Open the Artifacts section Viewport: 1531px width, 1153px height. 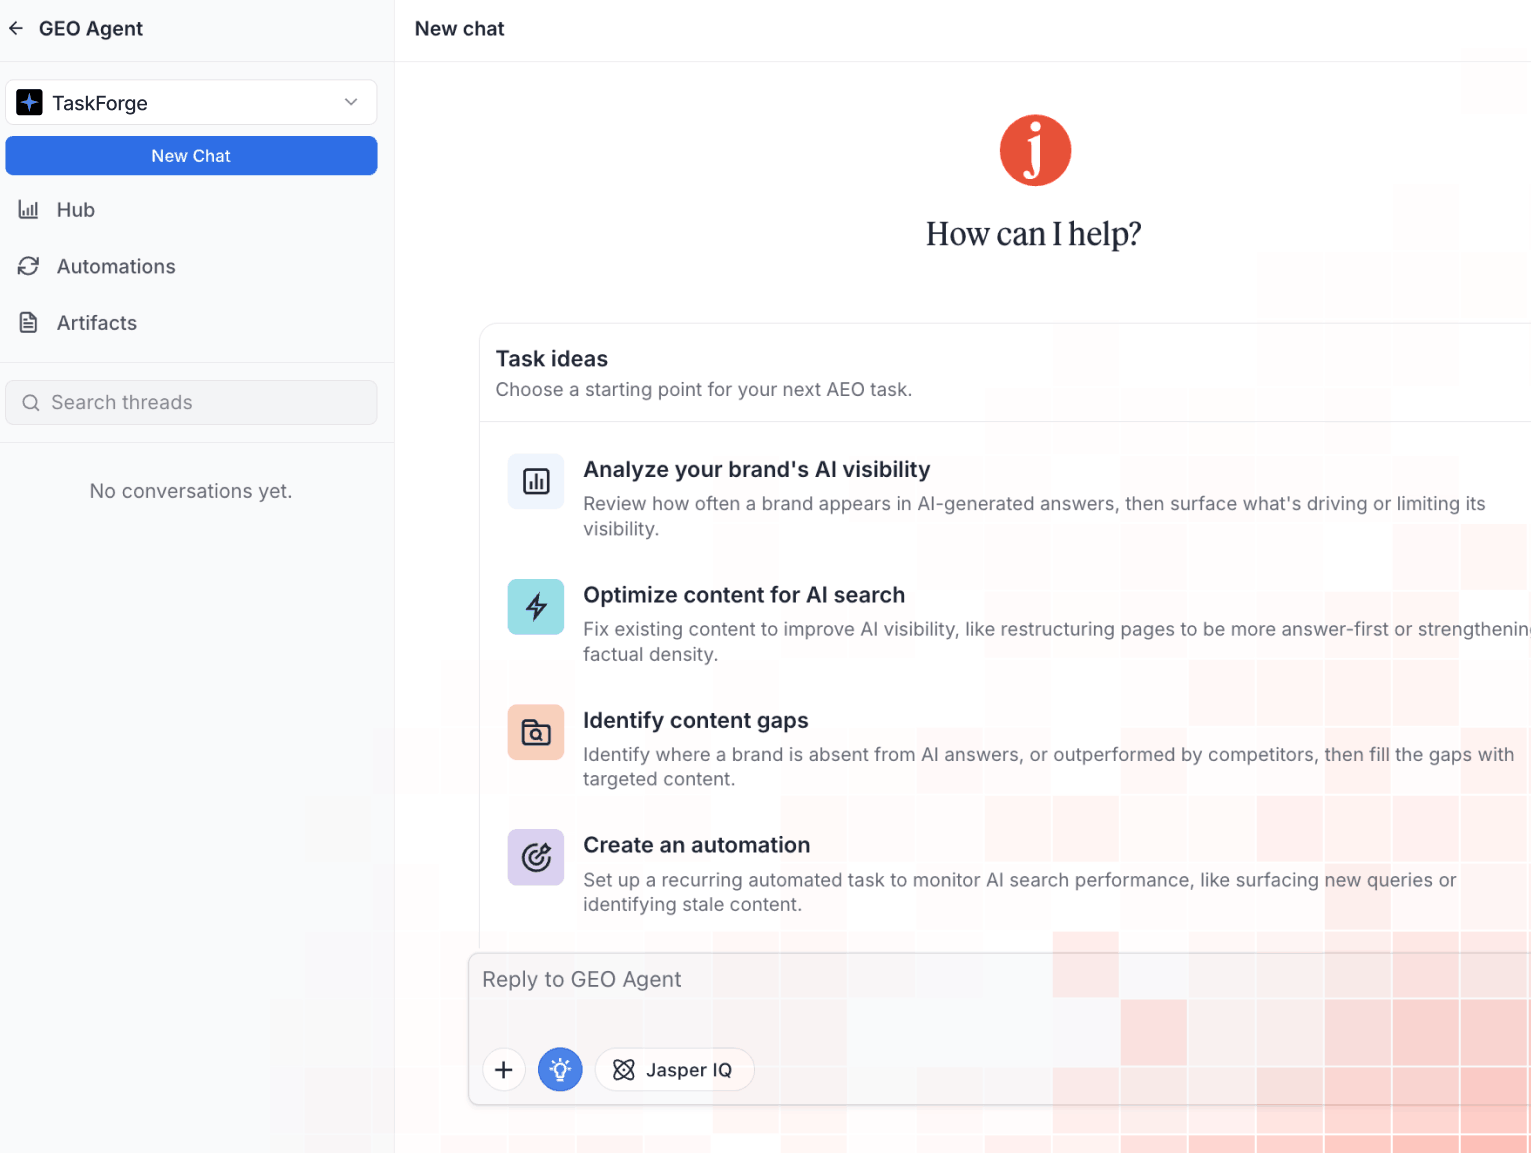[97, 323]
